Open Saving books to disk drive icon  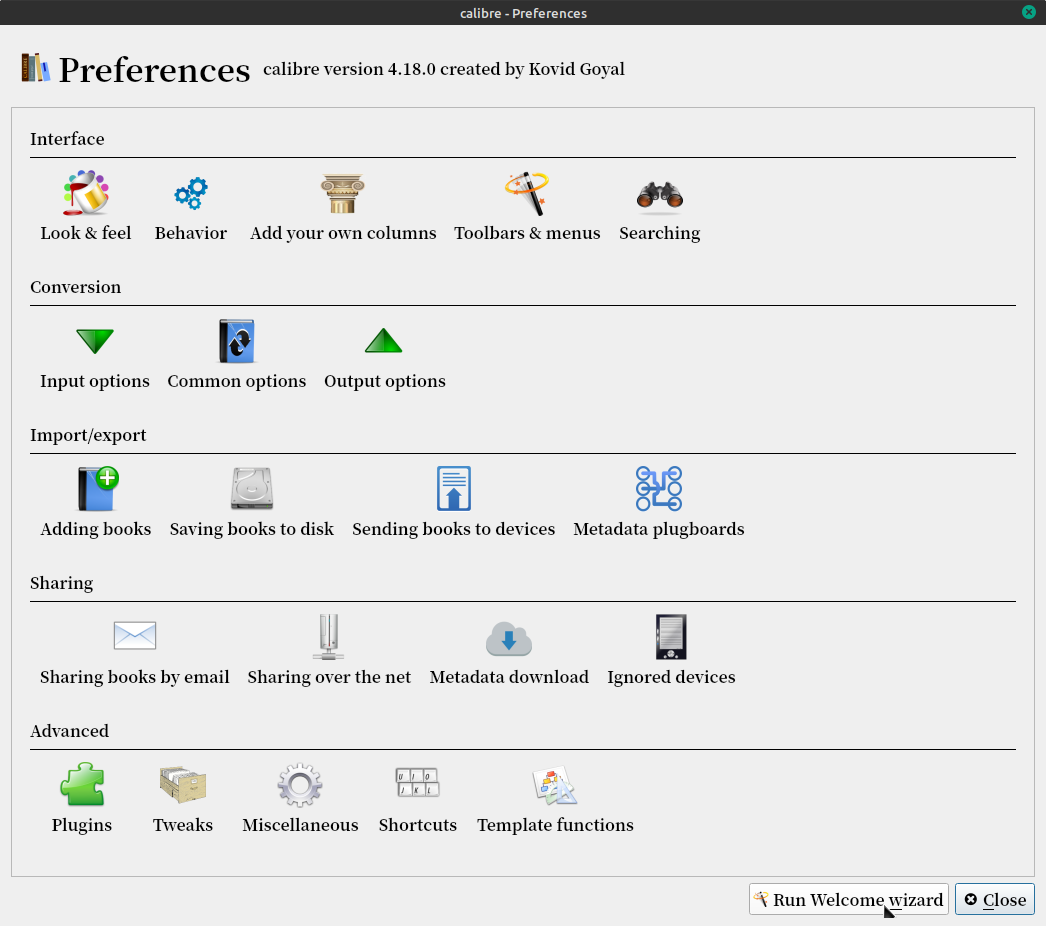click(x=251, y=488)
